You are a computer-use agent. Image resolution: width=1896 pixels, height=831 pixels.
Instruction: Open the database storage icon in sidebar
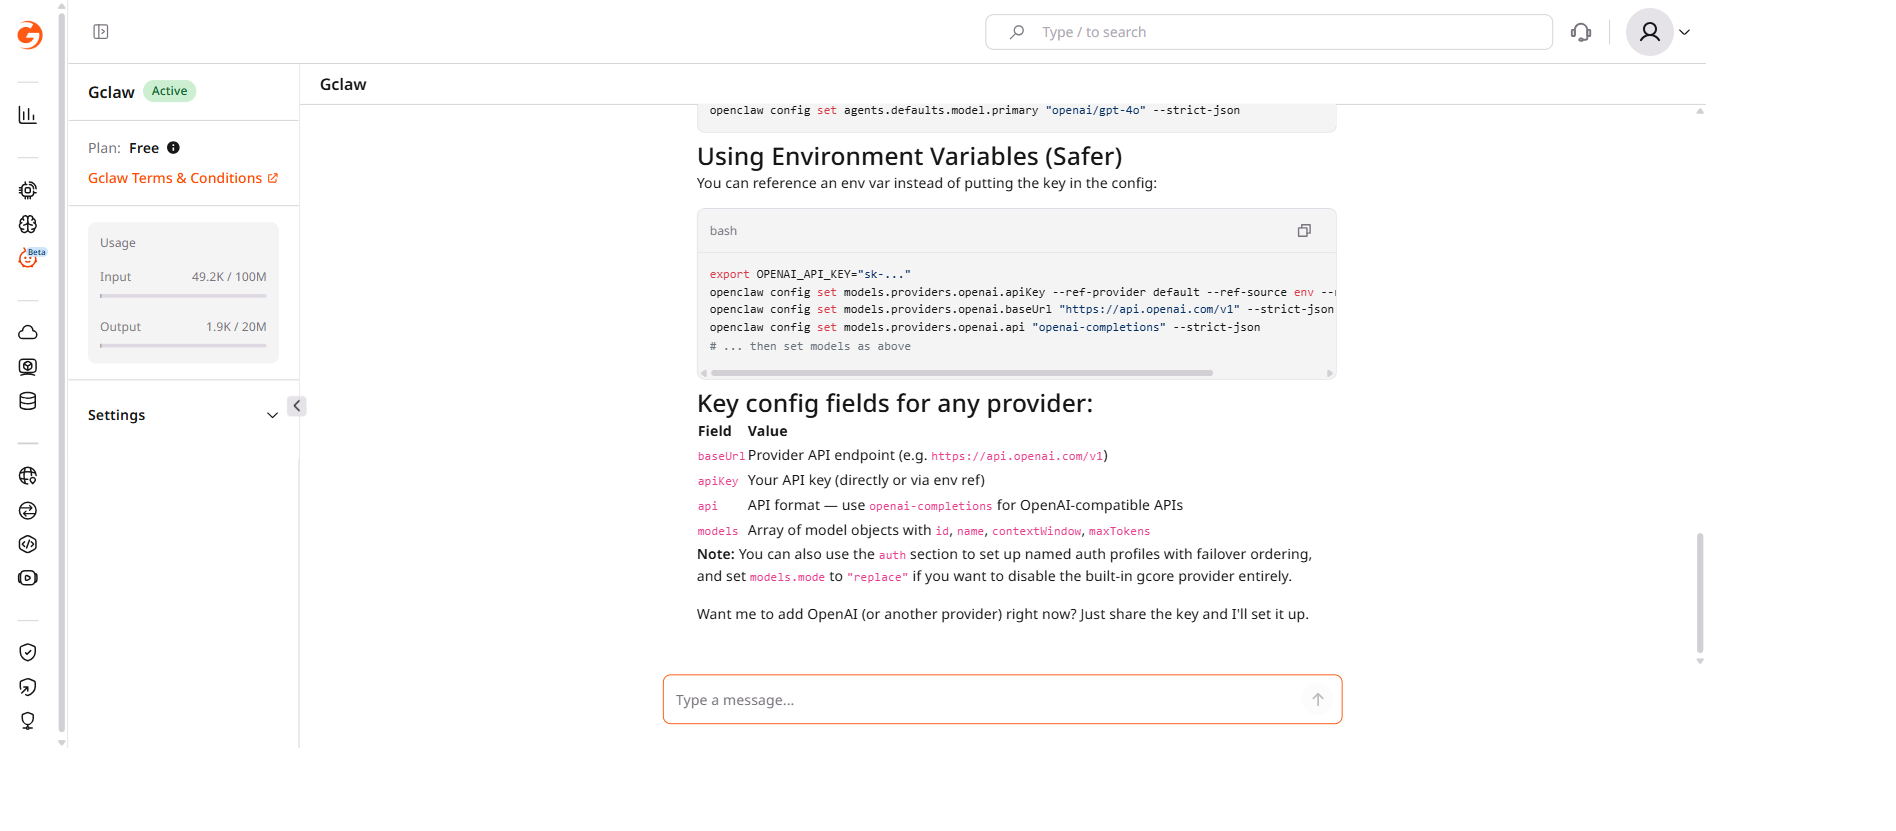click(28, 401)
